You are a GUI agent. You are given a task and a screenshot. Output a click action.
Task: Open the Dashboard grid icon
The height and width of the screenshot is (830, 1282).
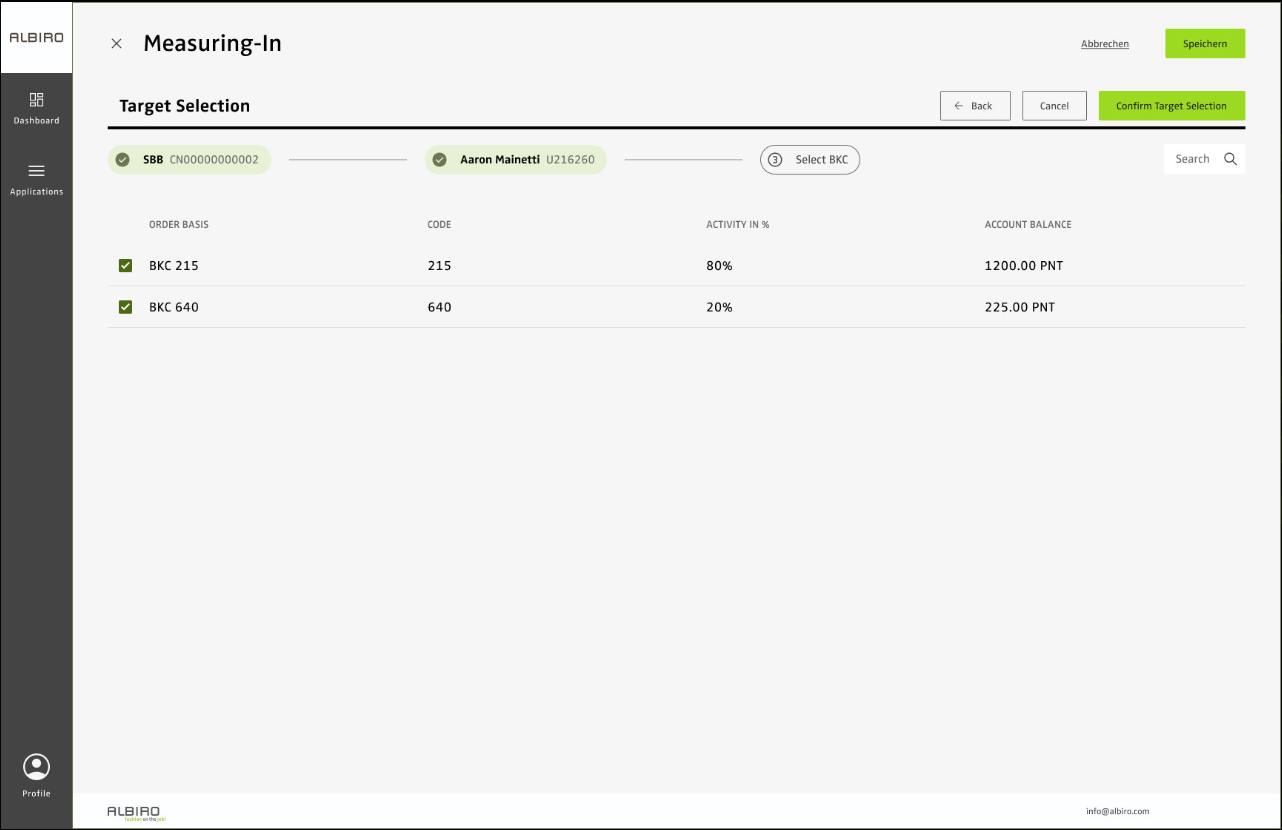[36, 100]
